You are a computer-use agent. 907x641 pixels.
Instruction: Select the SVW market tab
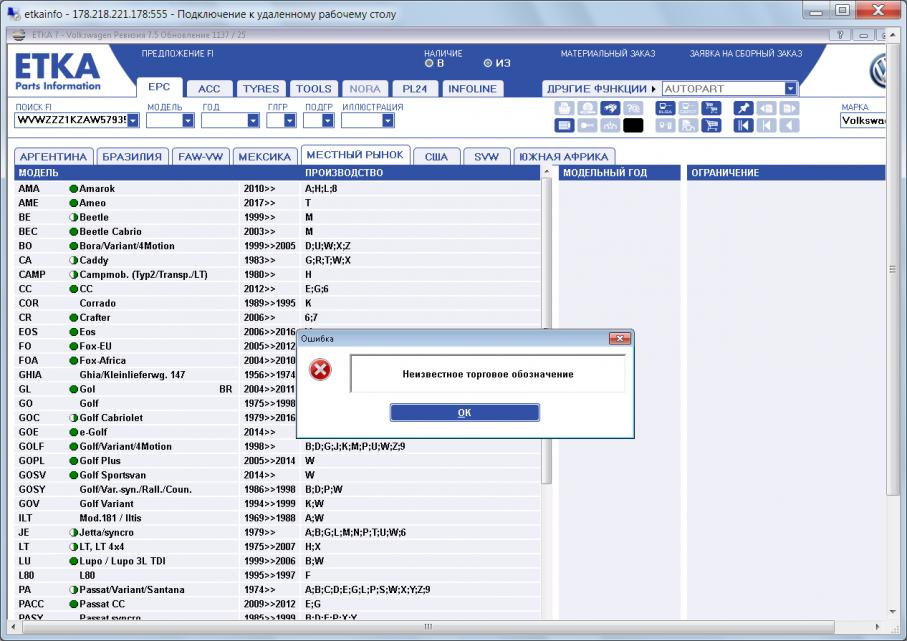[x=486, y=157]
